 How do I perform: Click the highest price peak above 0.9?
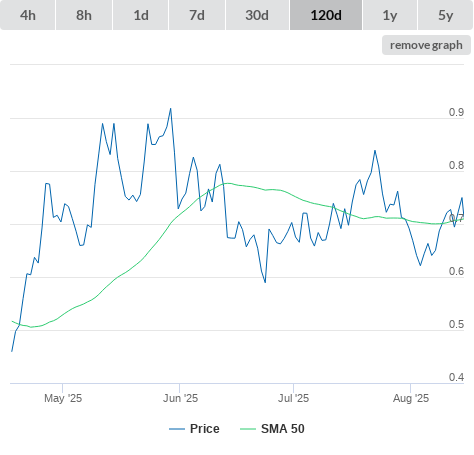click(x=171, y=109)
